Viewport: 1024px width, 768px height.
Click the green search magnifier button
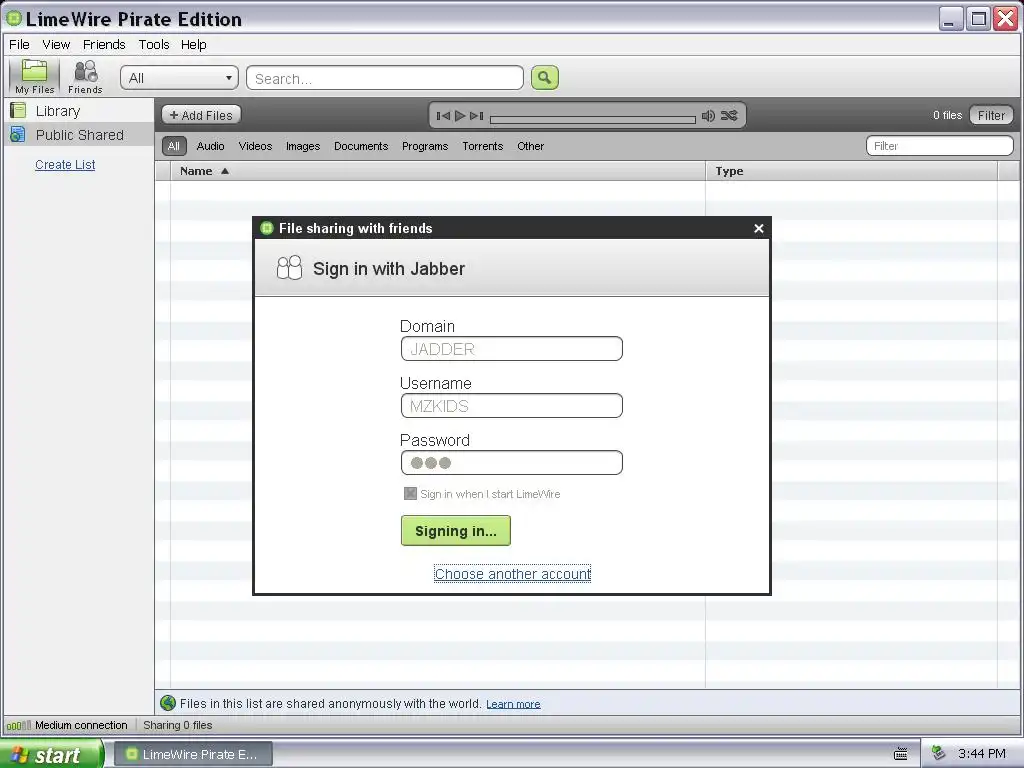tap(545, 78)
